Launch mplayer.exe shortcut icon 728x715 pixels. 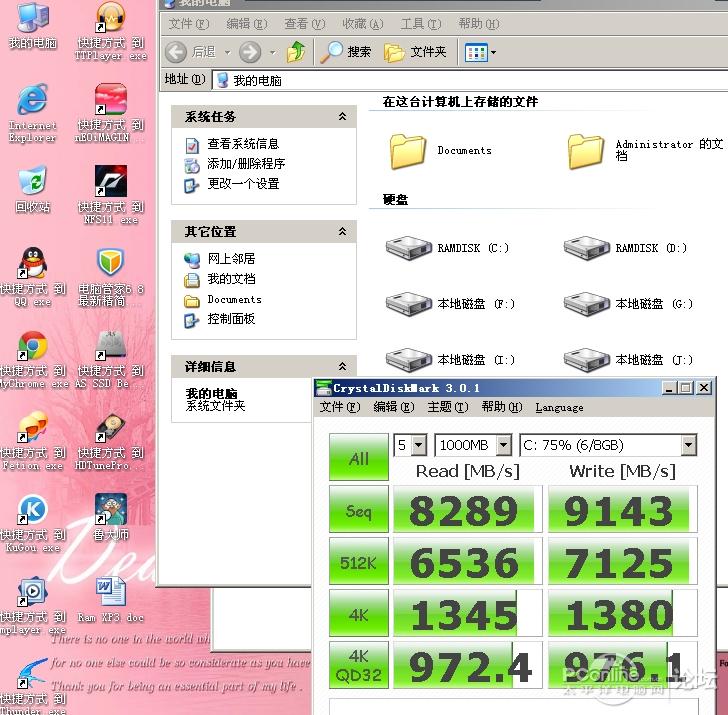click(32, 592)
